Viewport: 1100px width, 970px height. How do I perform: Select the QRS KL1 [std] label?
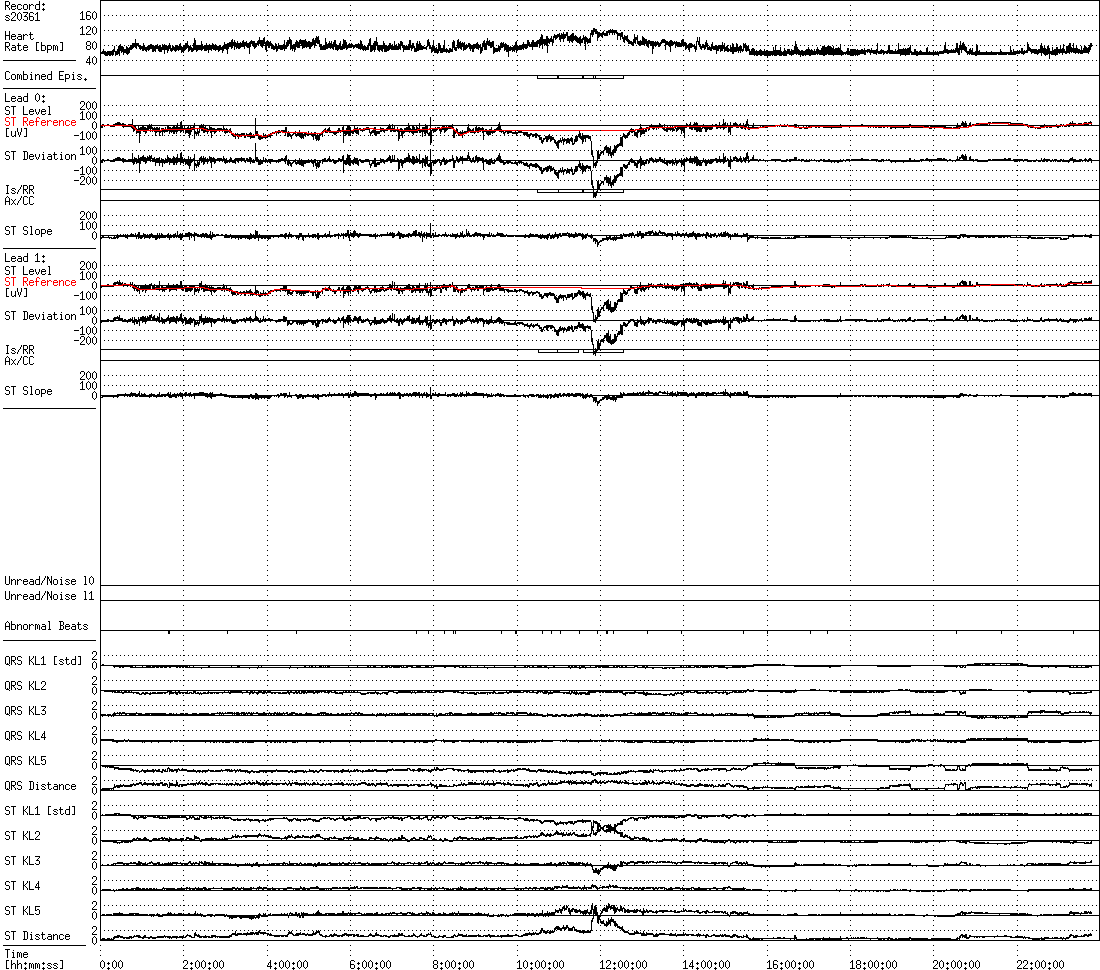44,661
